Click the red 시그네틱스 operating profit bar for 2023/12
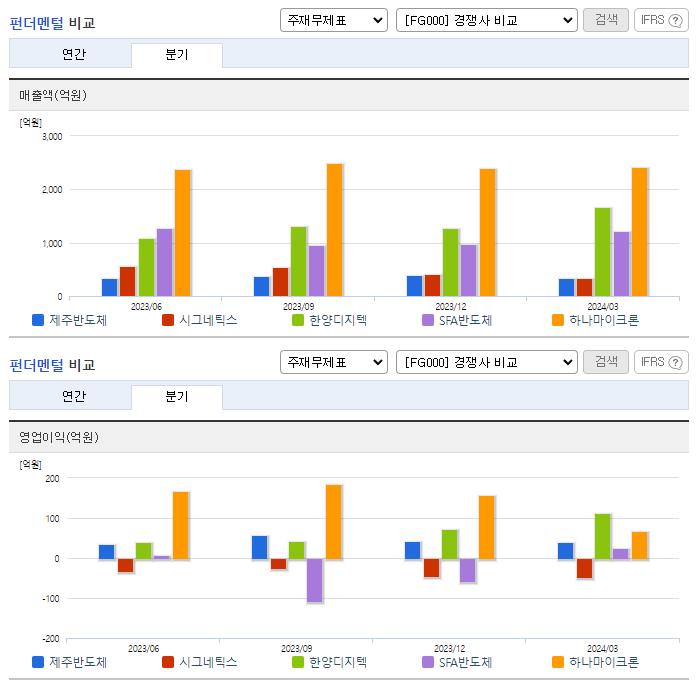Screen dimensions: 696x684 click(x=431, y=568)
